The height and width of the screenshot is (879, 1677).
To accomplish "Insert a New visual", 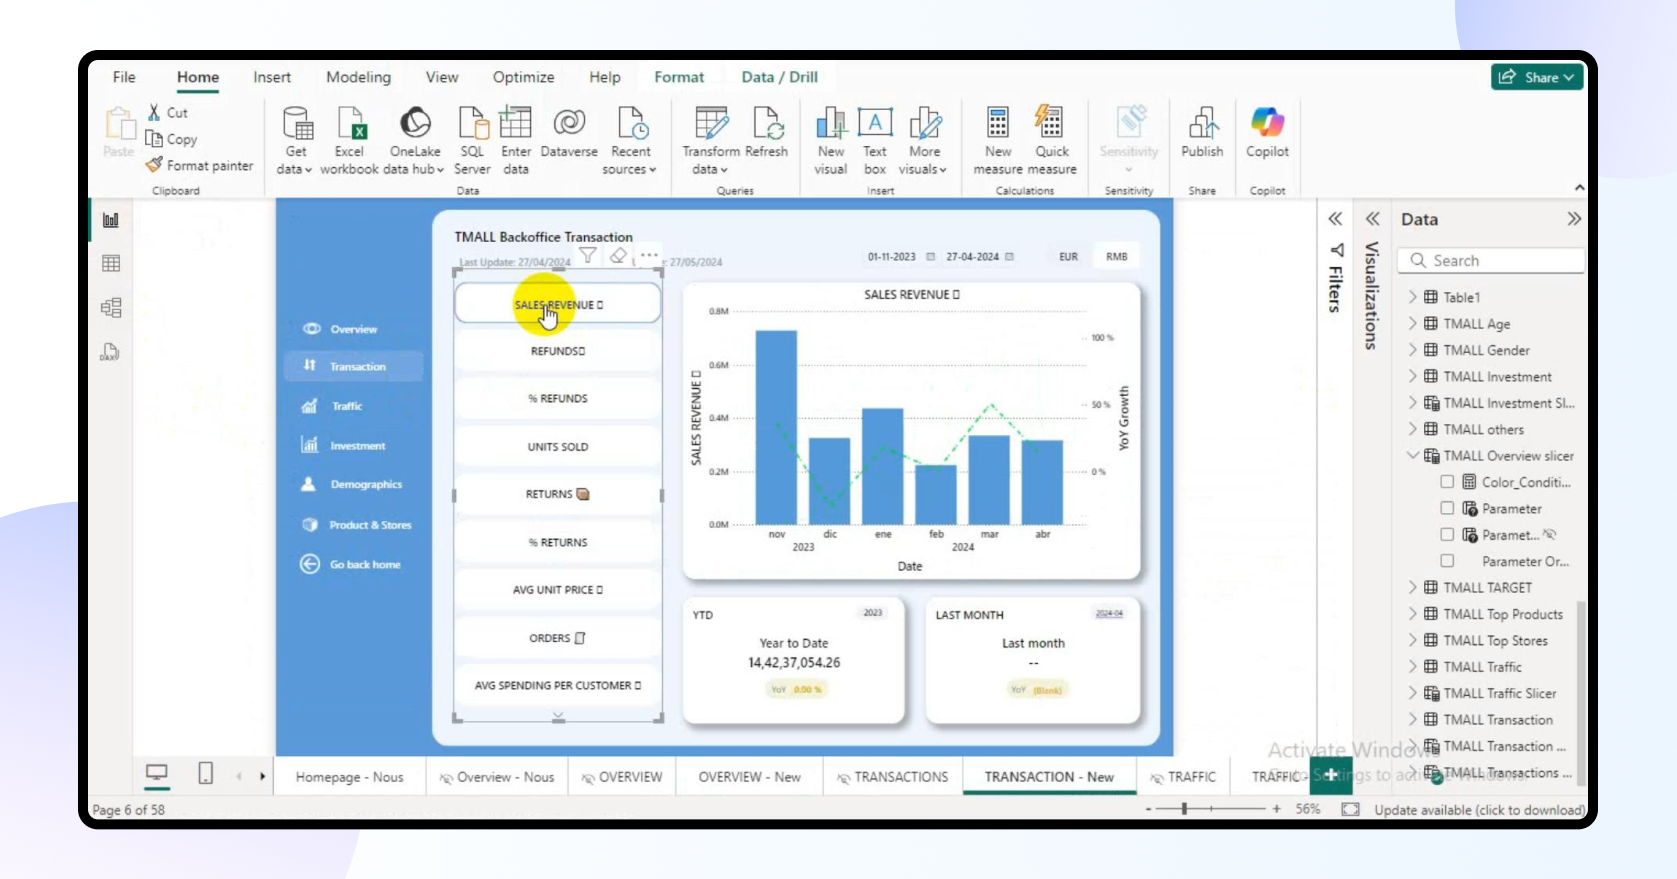I will tap(831, 140).
